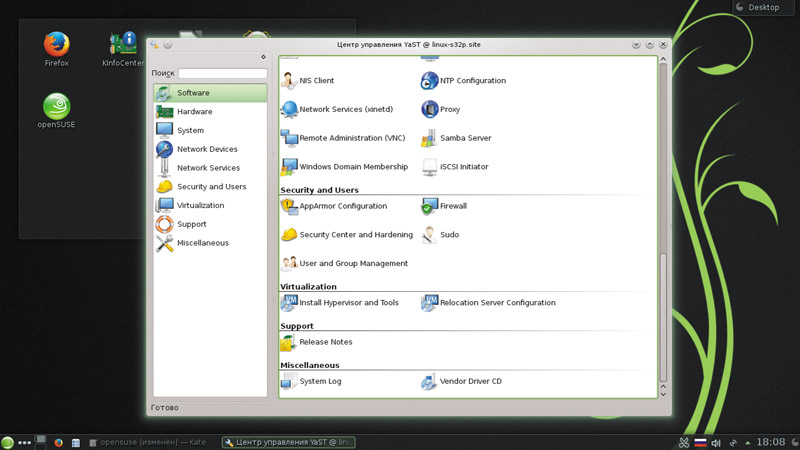Screen dimensions: 800x450
Task: Choose Network Devices in the sidebar
Action: click(210, 149)
